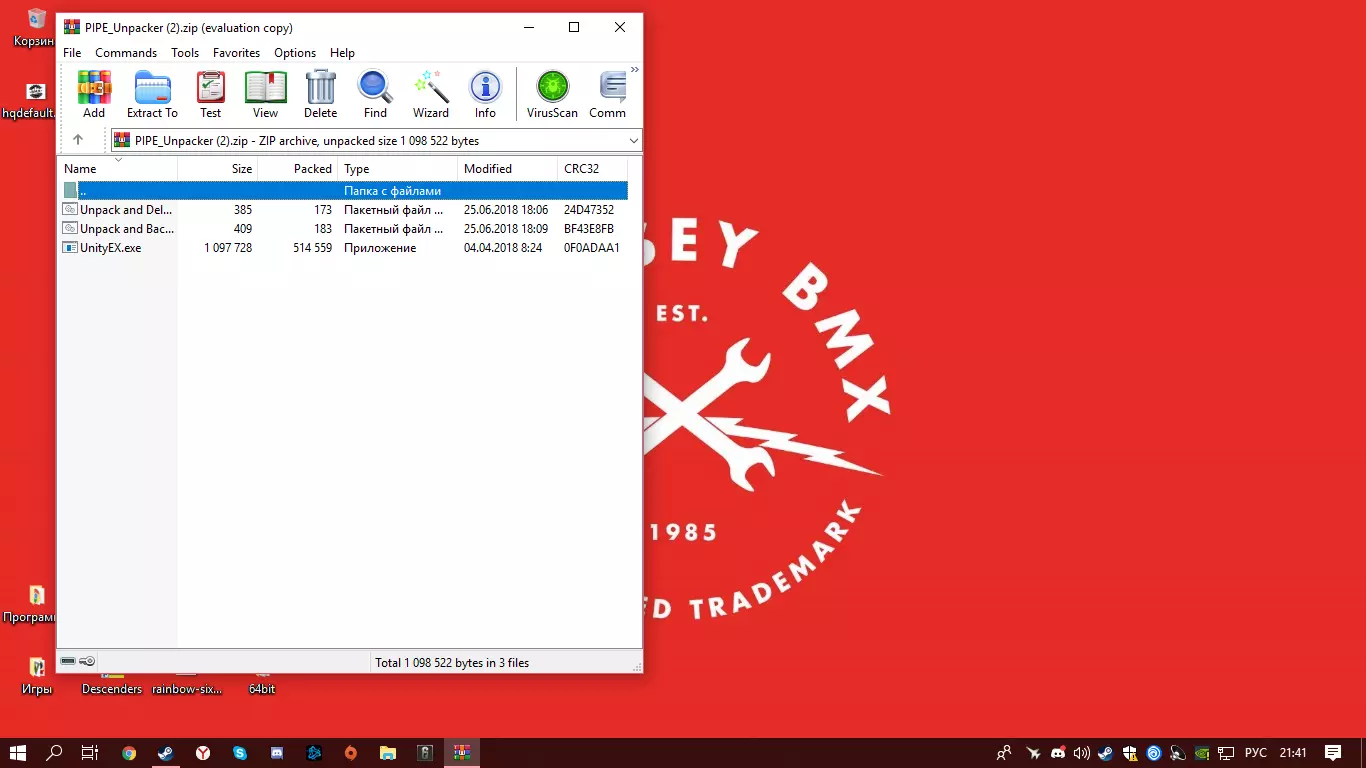The image size is (1366, 768).
Task: Open File Explorer from the taskbar
Action: point(388,753)
